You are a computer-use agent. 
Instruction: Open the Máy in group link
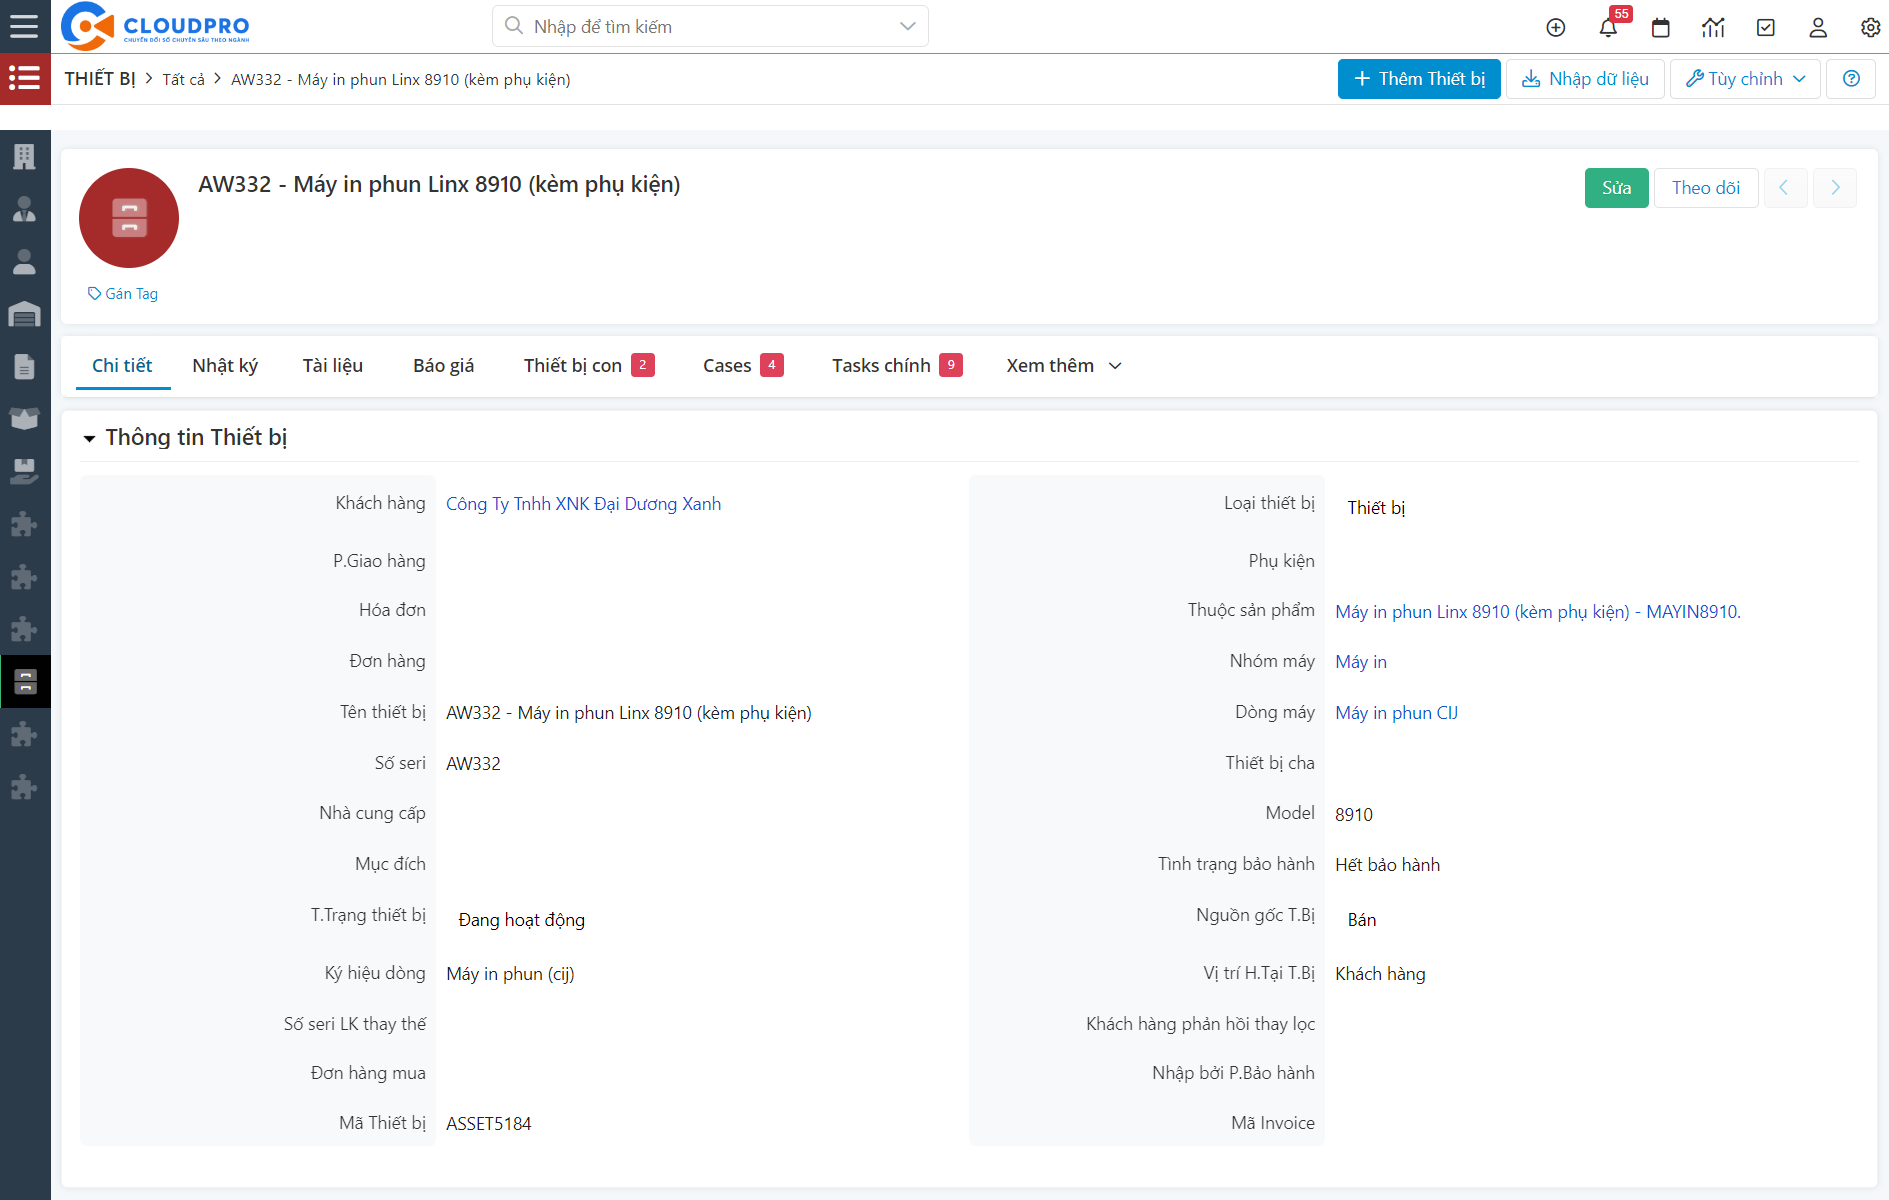[x=1361, y=662]
